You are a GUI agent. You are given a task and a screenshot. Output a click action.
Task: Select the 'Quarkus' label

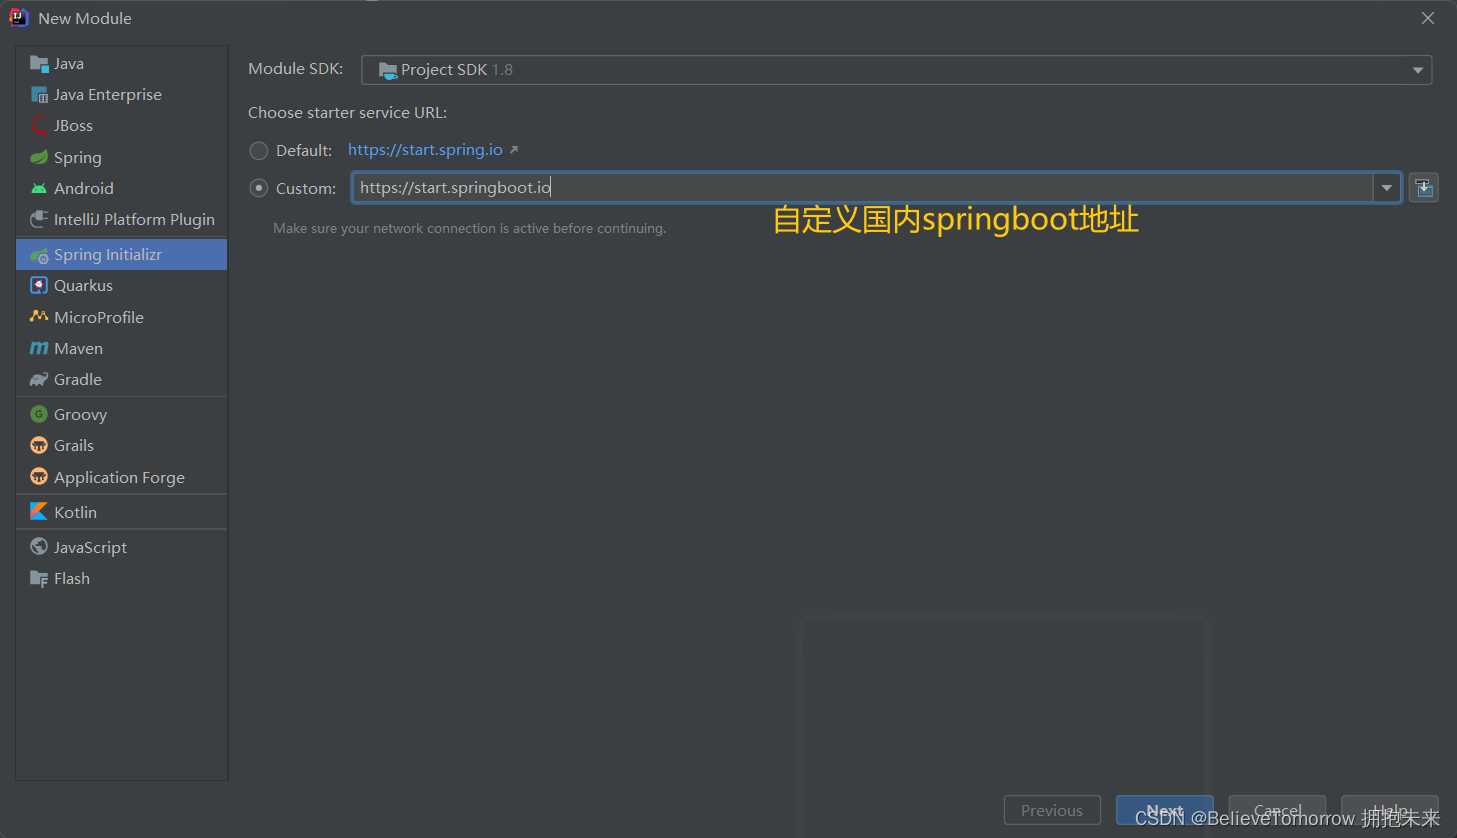point(83,286)
